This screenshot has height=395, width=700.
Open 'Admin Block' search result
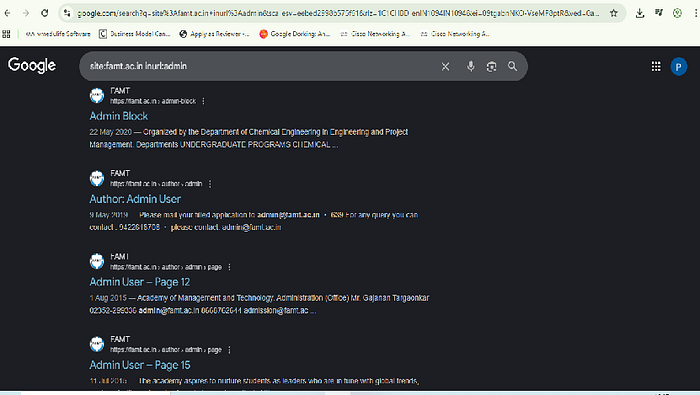click(119, 116)
